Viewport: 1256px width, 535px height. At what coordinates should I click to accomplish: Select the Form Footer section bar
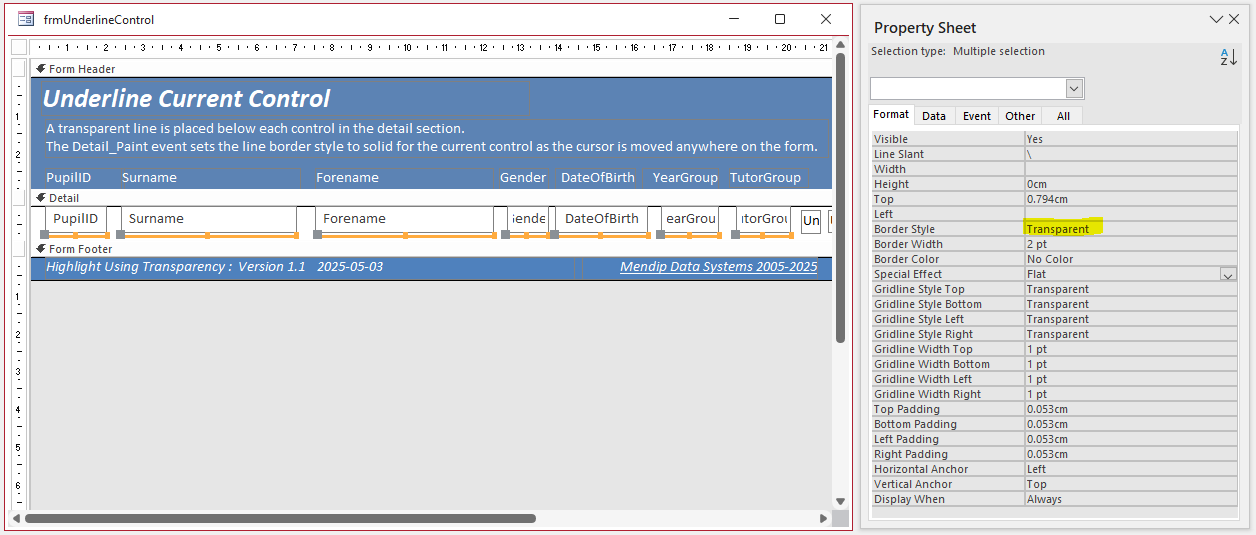(x=431, y=249)
